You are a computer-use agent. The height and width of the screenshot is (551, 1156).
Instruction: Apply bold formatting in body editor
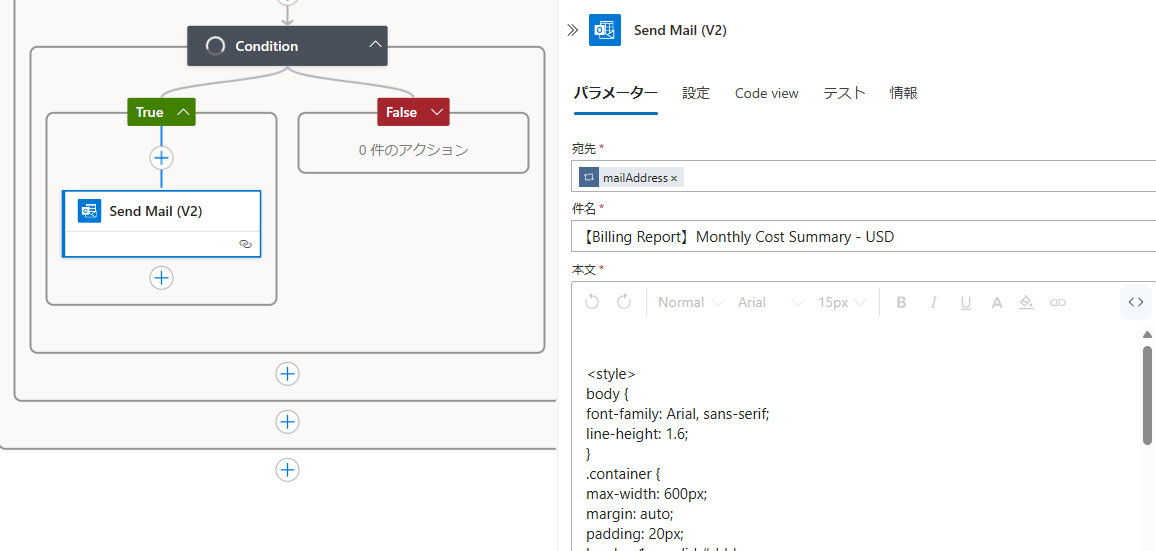point(900,302)
